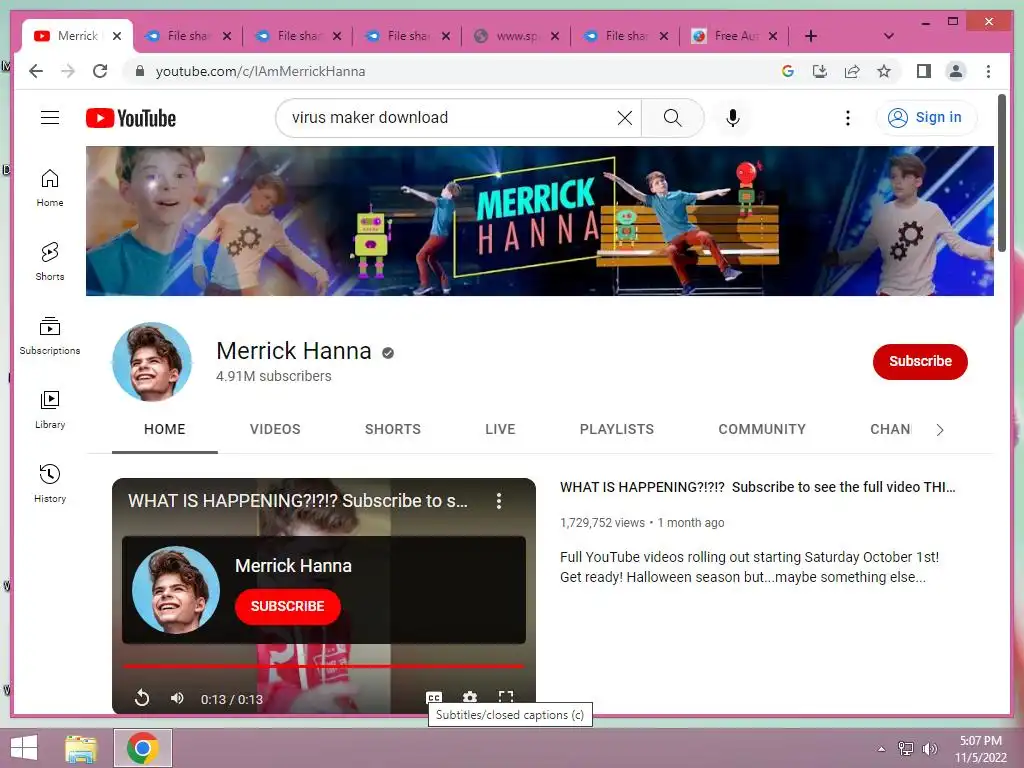Click the Google icon in address bar

[x=788, y=71]
